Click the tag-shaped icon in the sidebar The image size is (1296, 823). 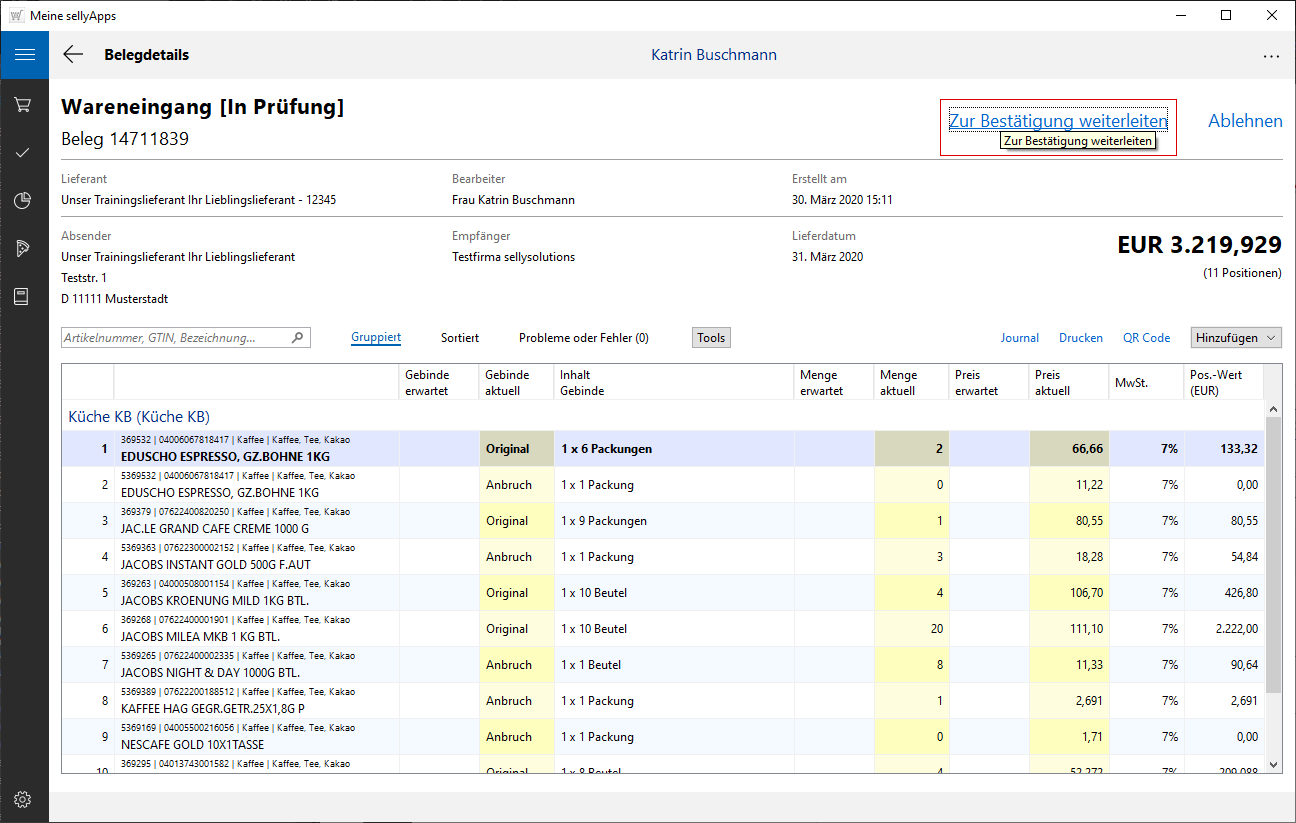[23, 249]
